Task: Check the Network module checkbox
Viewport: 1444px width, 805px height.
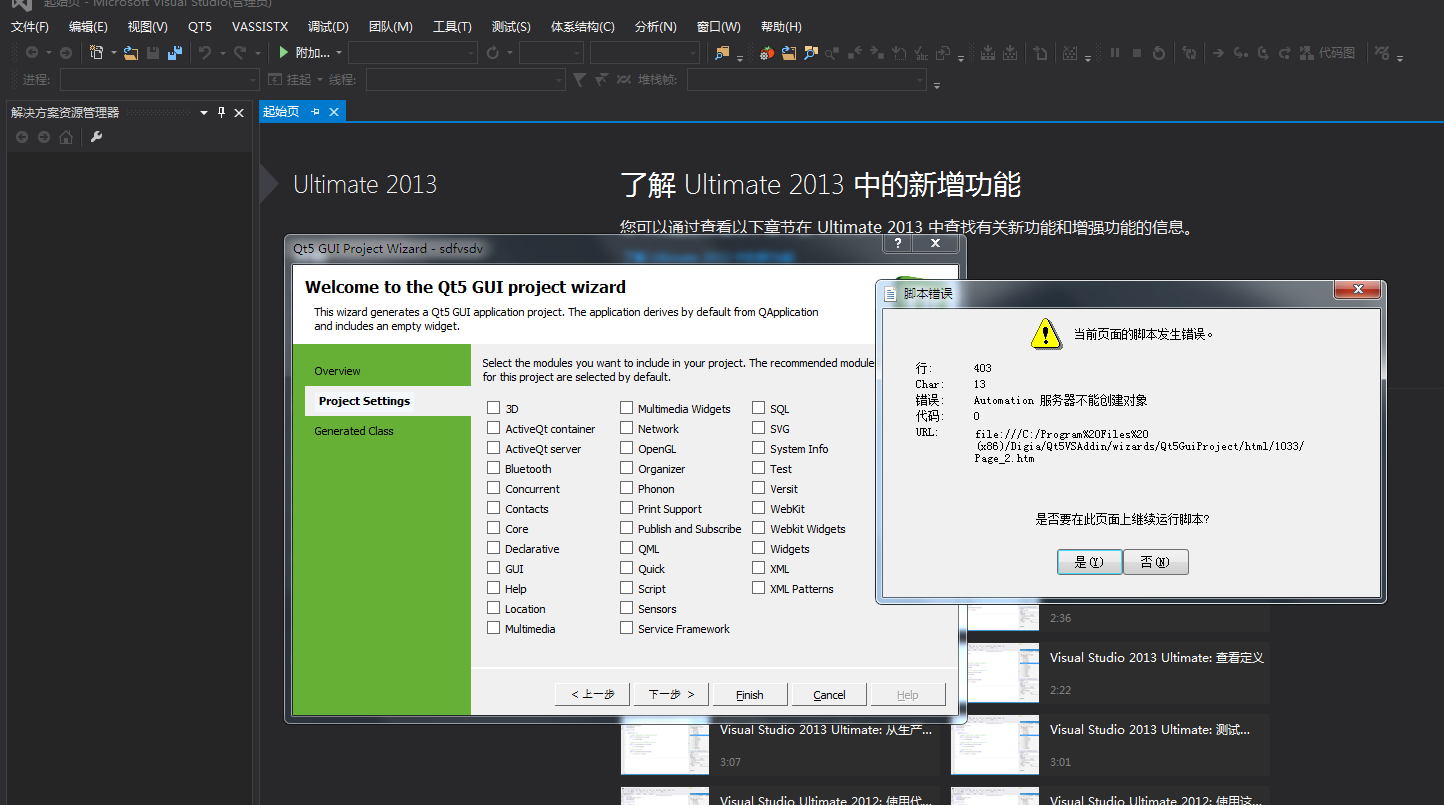Action: [x=626, y=428]
